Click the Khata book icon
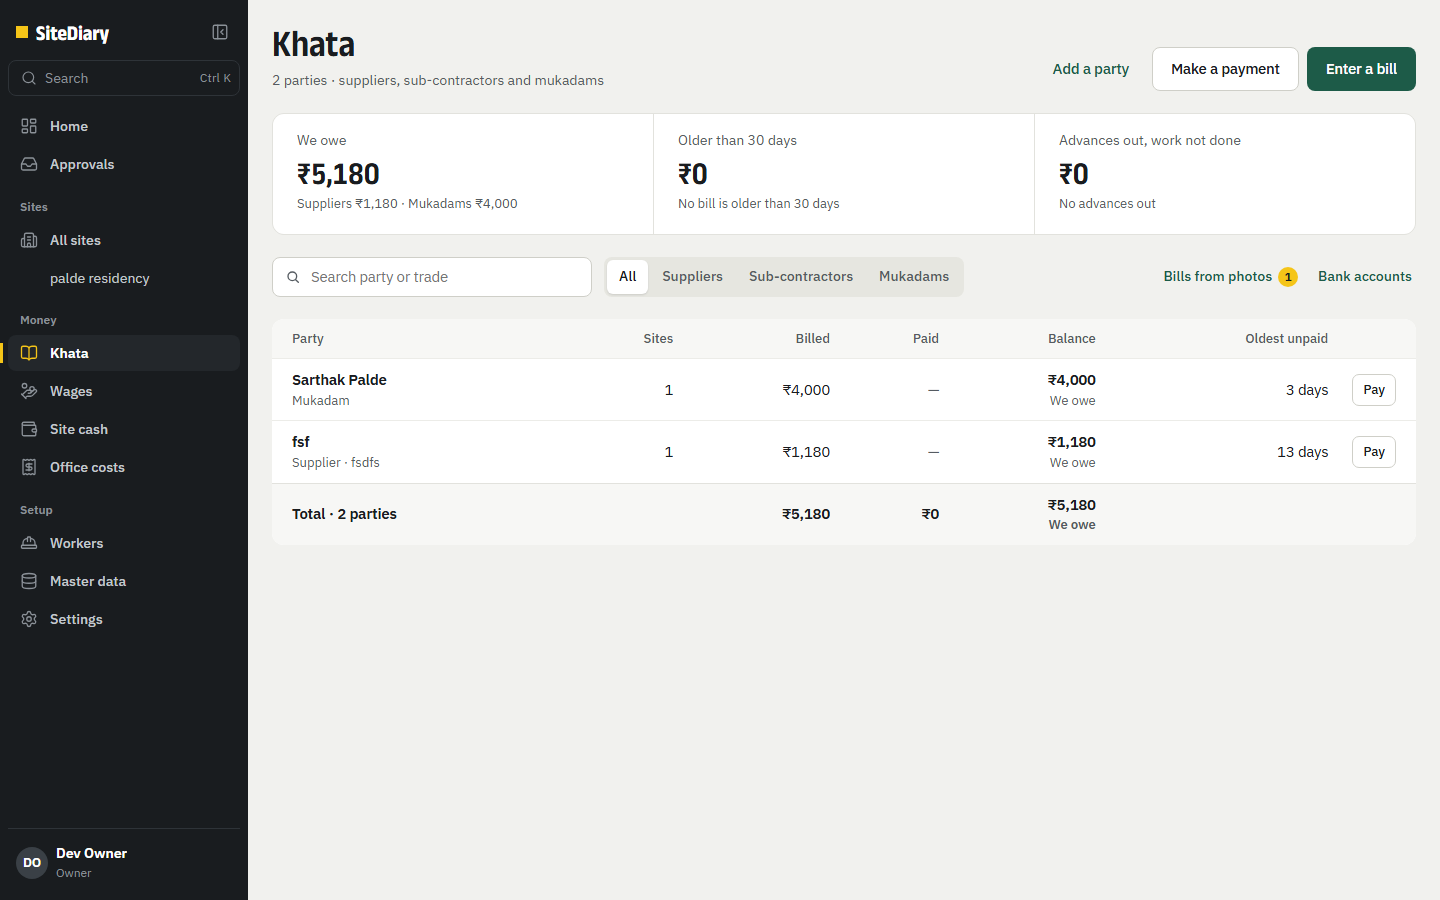The width and height of the screenshot is (1440, 900). 29,353
